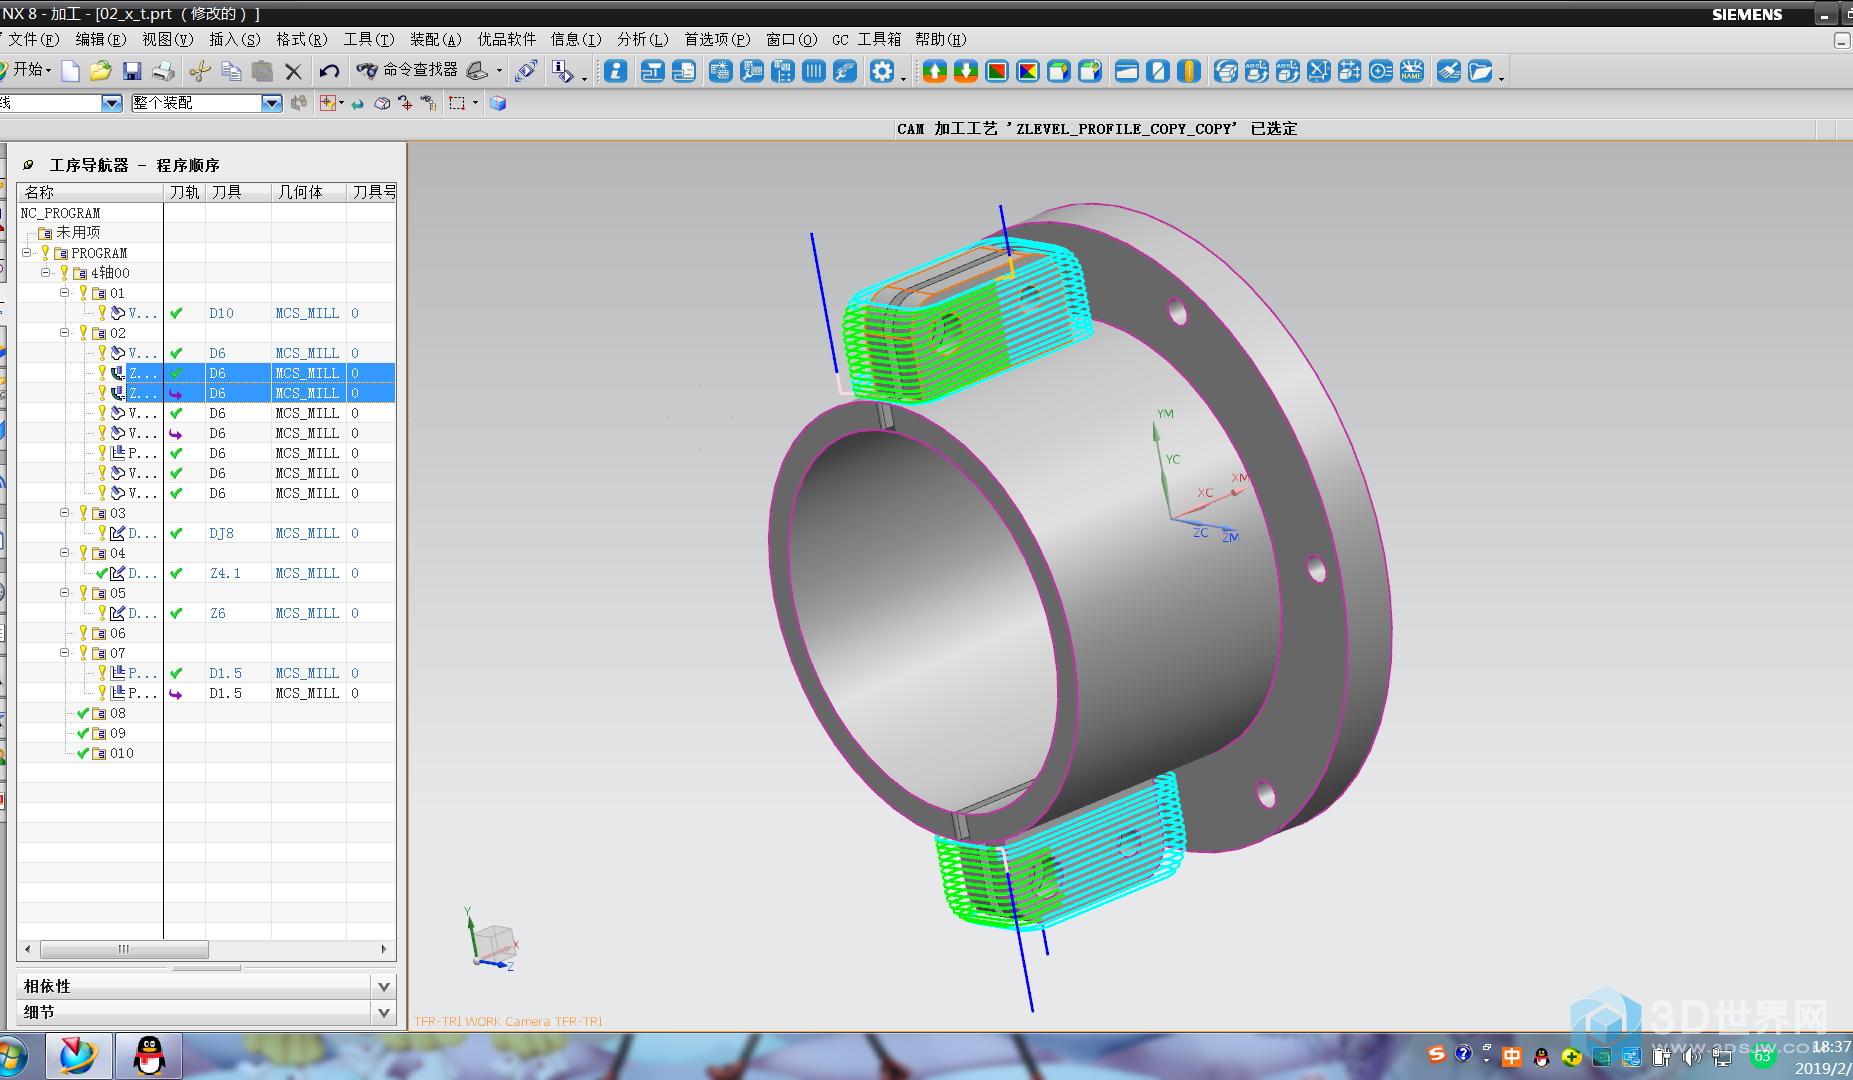Open the 文件(F) menu

point(34,39)
